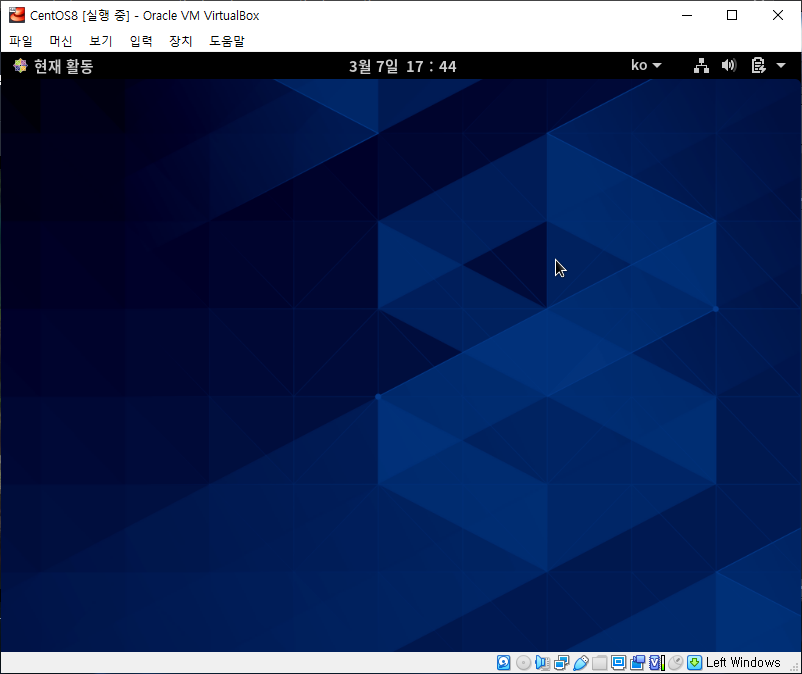This screenshot has height=674, width=802.
Task: Click the volume speaker icon in top bar
Action: tap(729, 65)
